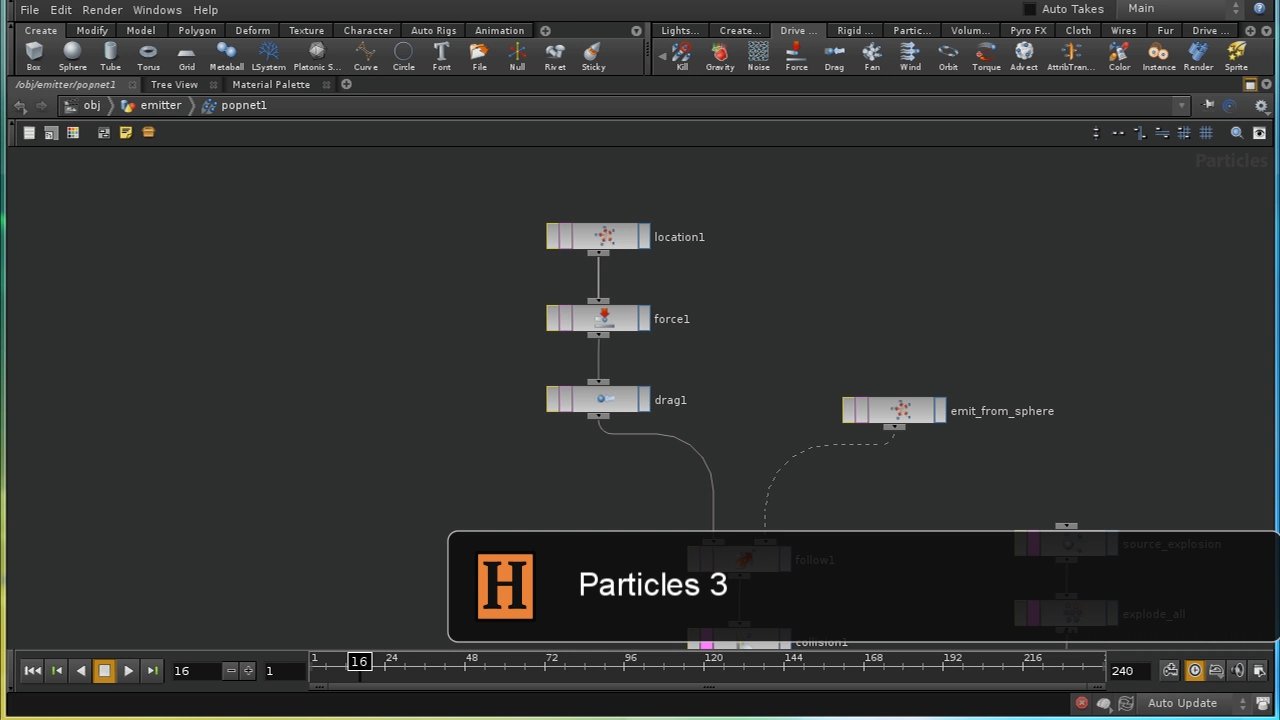The height and width of the screenshot is (720, 1280).
Task: Toggle audio playback in the playbar
Action: click(1237, 670)
